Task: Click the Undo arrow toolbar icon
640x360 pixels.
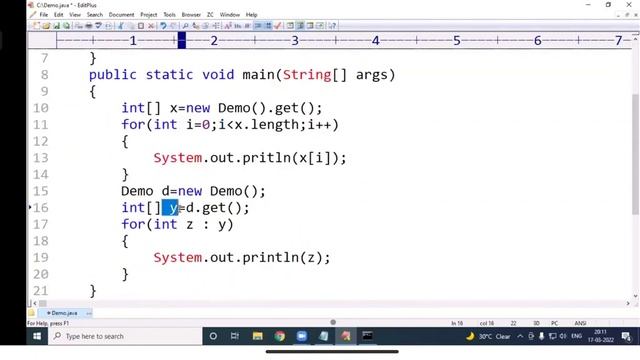Action: click(x=163, y=26)
